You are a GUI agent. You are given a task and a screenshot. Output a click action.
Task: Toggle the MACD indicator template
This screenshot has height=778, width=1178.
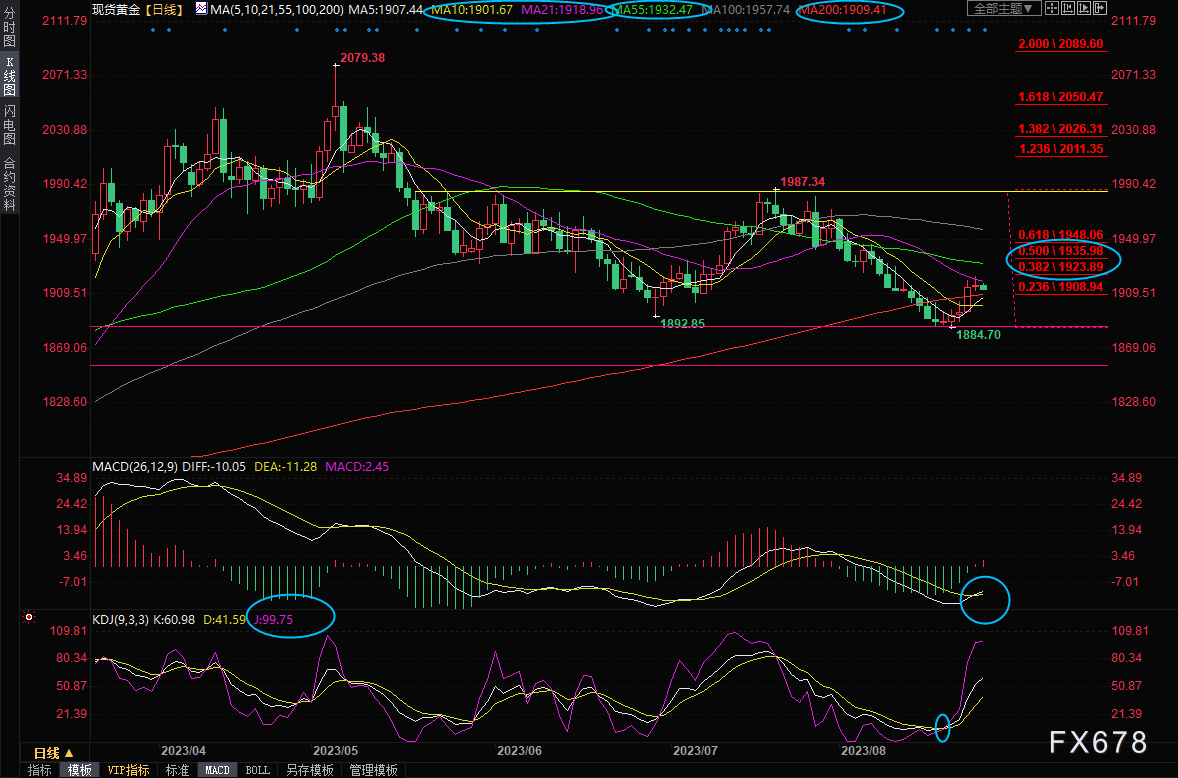click(x=217, y=770)
